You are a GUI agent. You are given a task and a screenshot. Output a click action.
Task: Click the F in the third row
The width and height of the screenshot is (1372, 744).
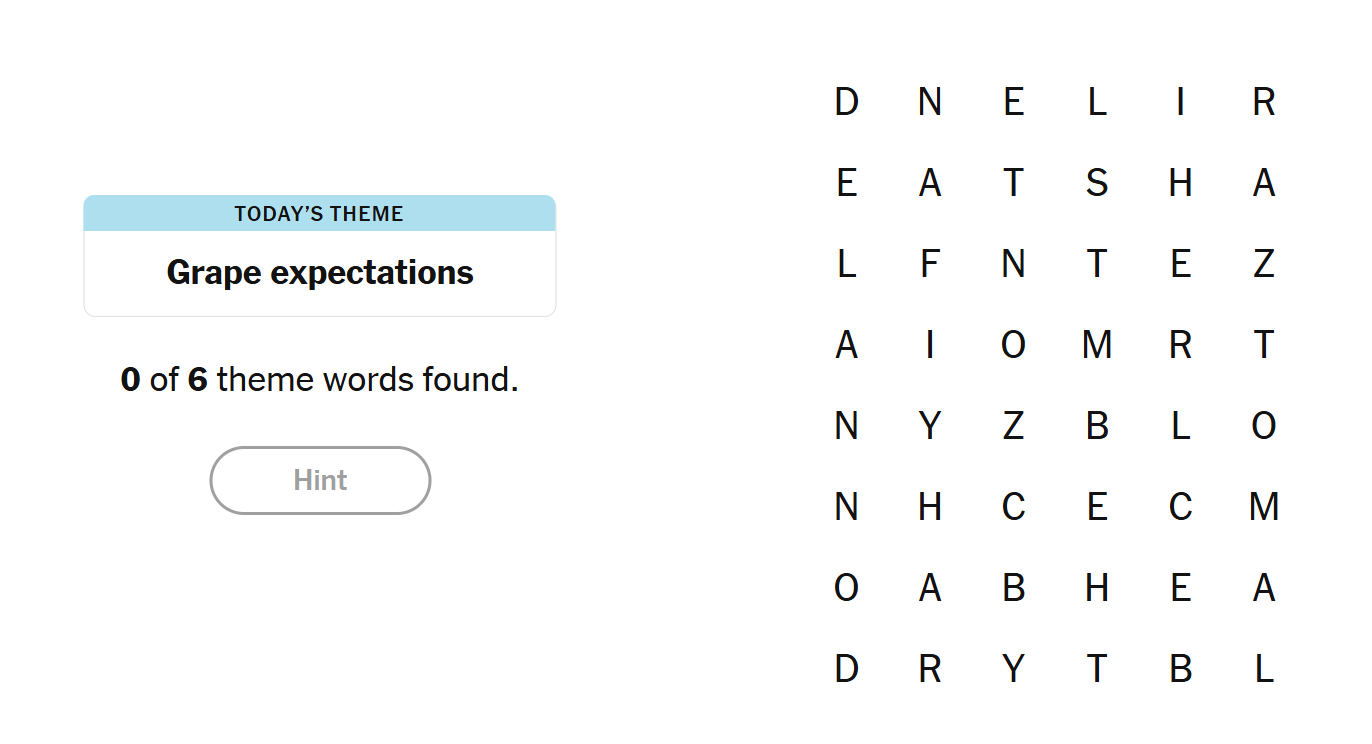[930, 263]
